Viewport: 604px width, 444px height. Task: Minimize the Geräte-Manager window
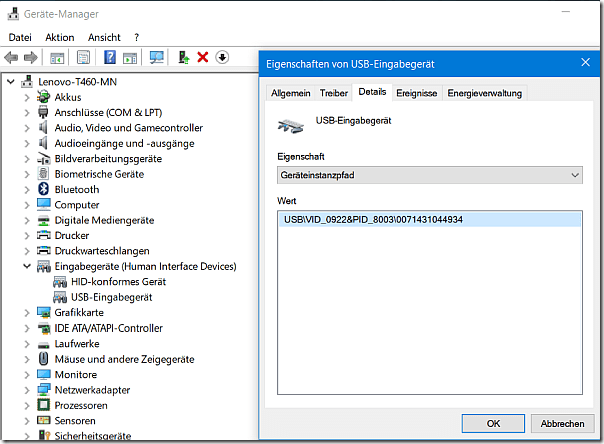pos(565,12)
